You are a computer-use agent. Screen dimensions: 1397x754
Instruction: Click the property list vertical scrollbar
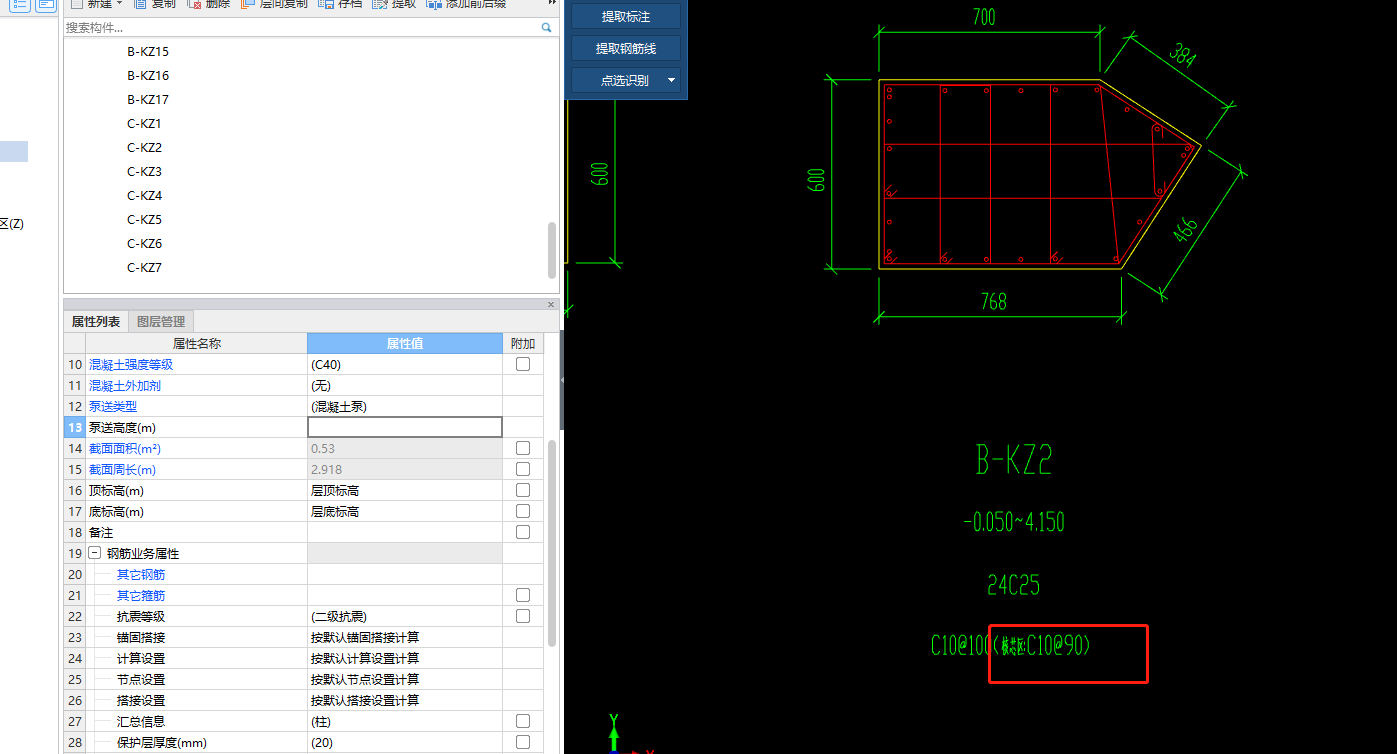click(552, 542)
